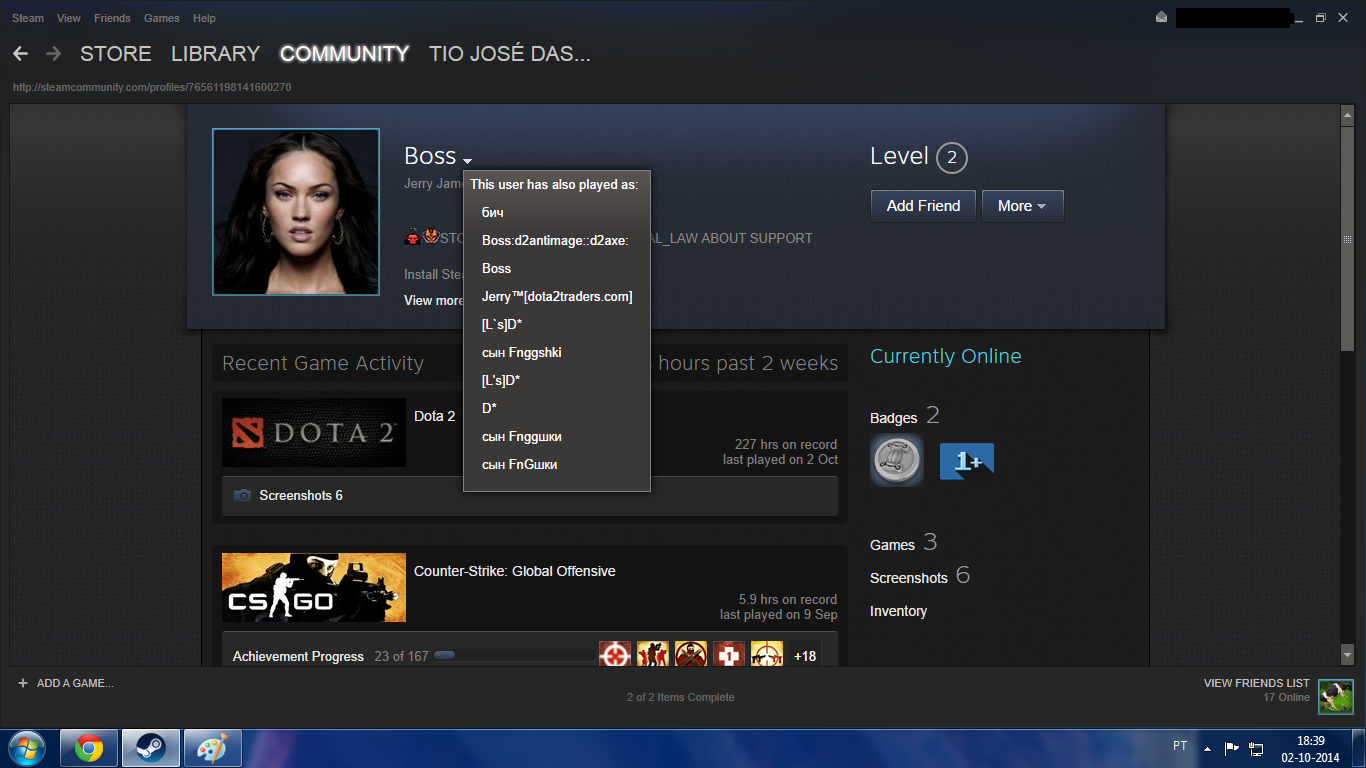1366x768 pixels.
Task: Go to the STORE tab
Action: coord(116,54)
